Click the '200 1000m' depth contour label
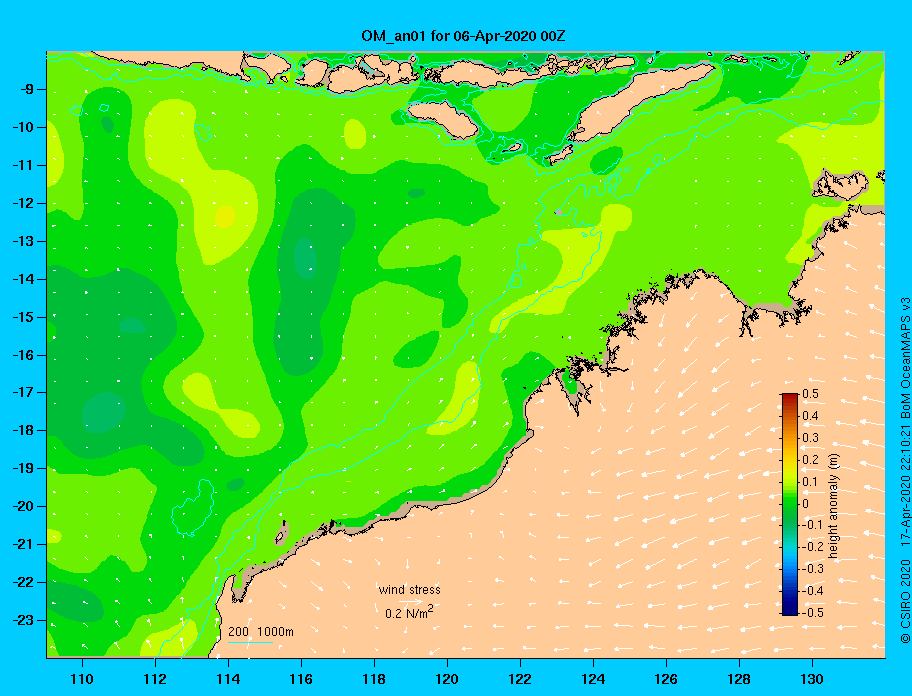 (261, 631)
